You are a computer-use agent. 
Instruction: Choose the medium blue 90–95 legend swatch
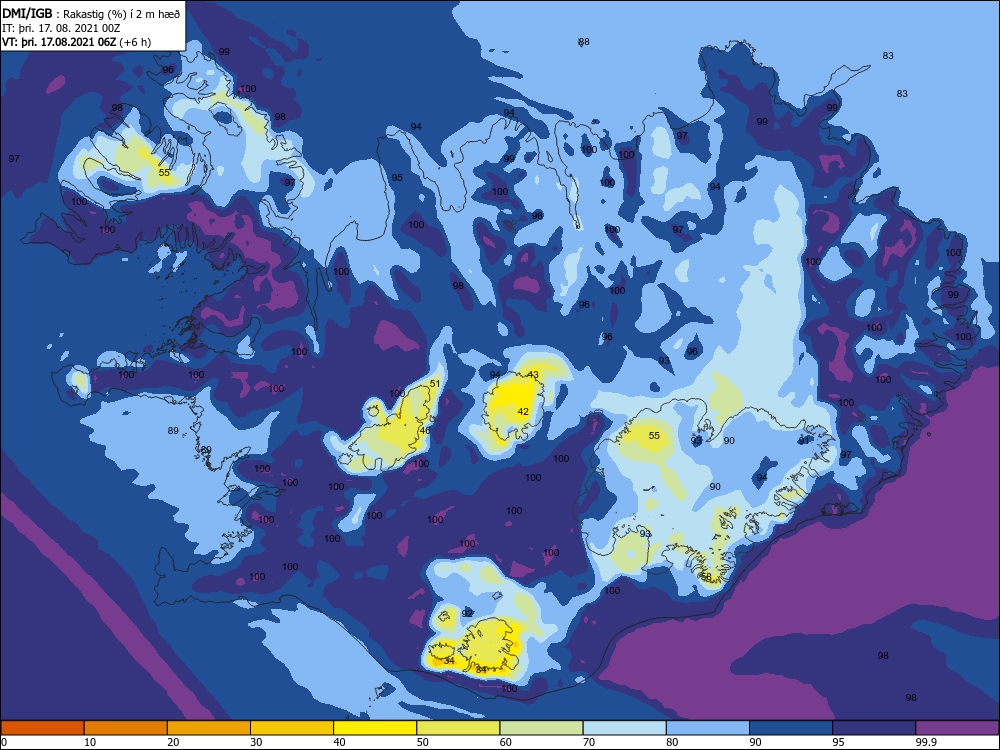coord(791,728)
